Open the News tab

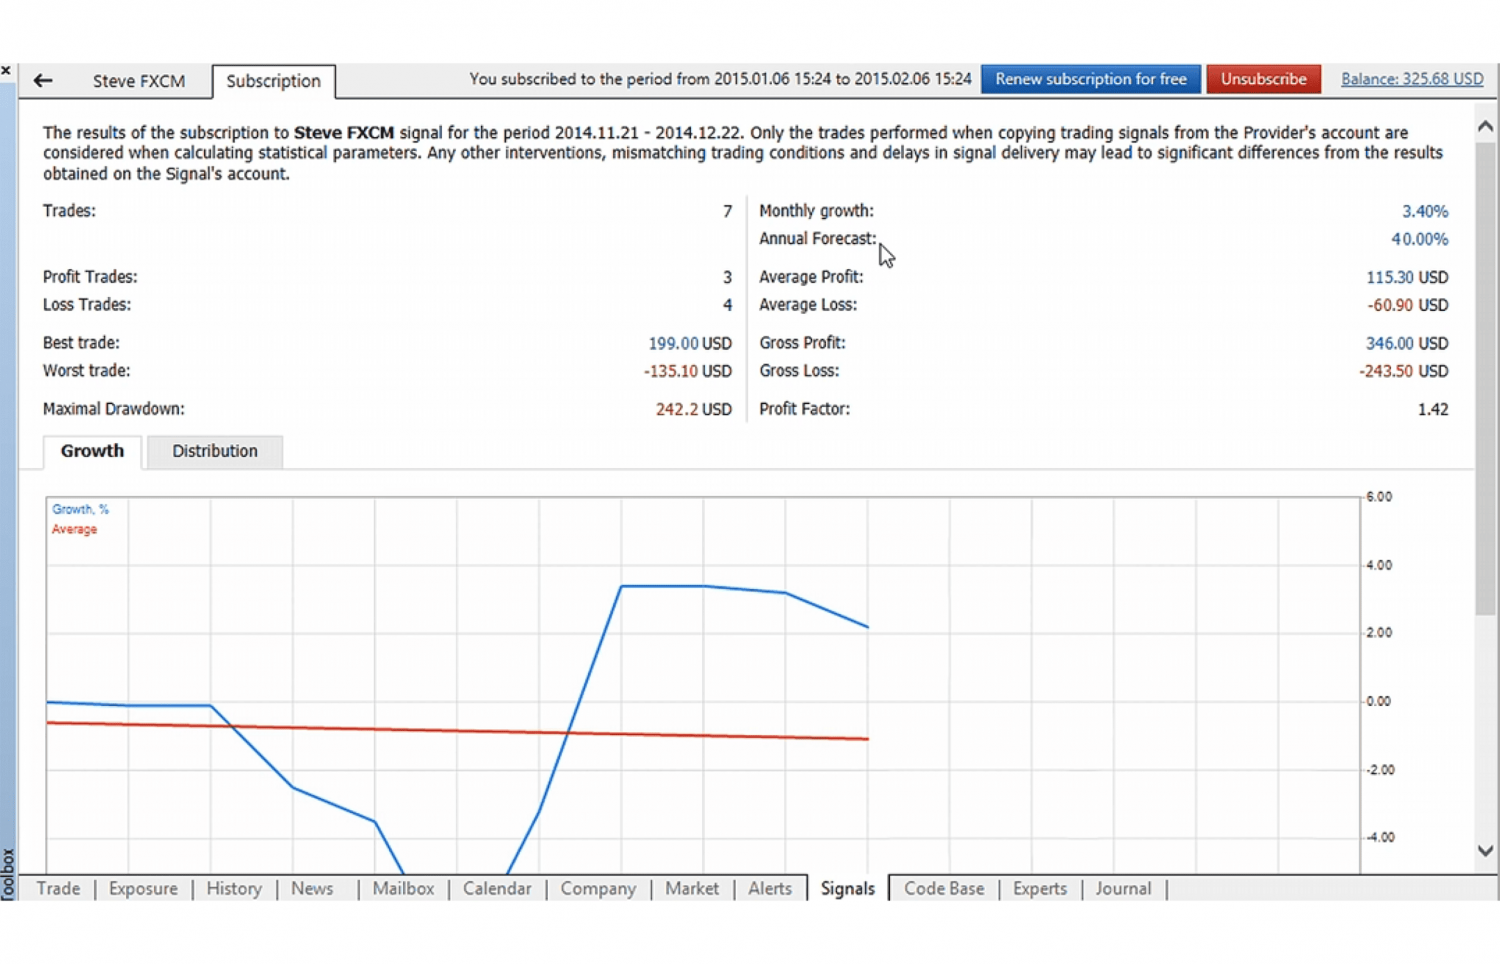tap(312, 888)
